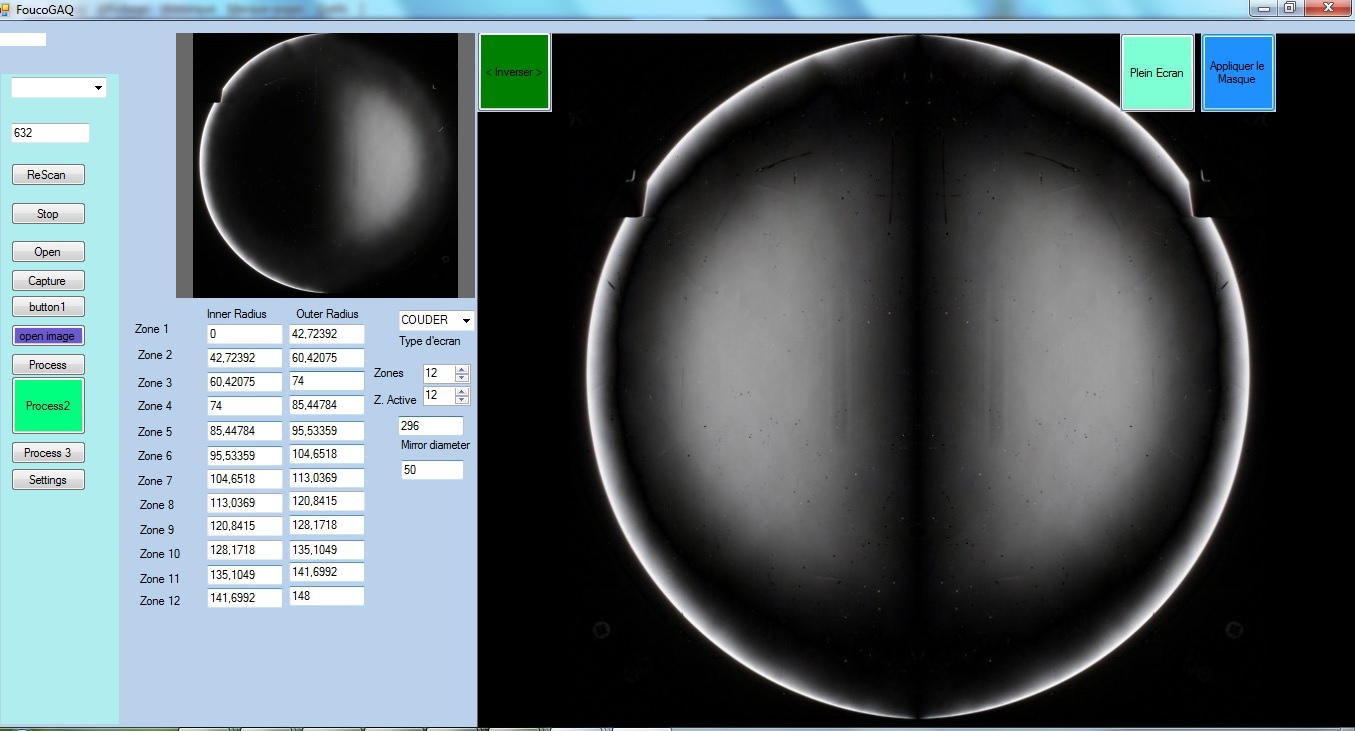Click the Zones number field showing 12
Screen dimensions: 1355x731
(439, 373)
